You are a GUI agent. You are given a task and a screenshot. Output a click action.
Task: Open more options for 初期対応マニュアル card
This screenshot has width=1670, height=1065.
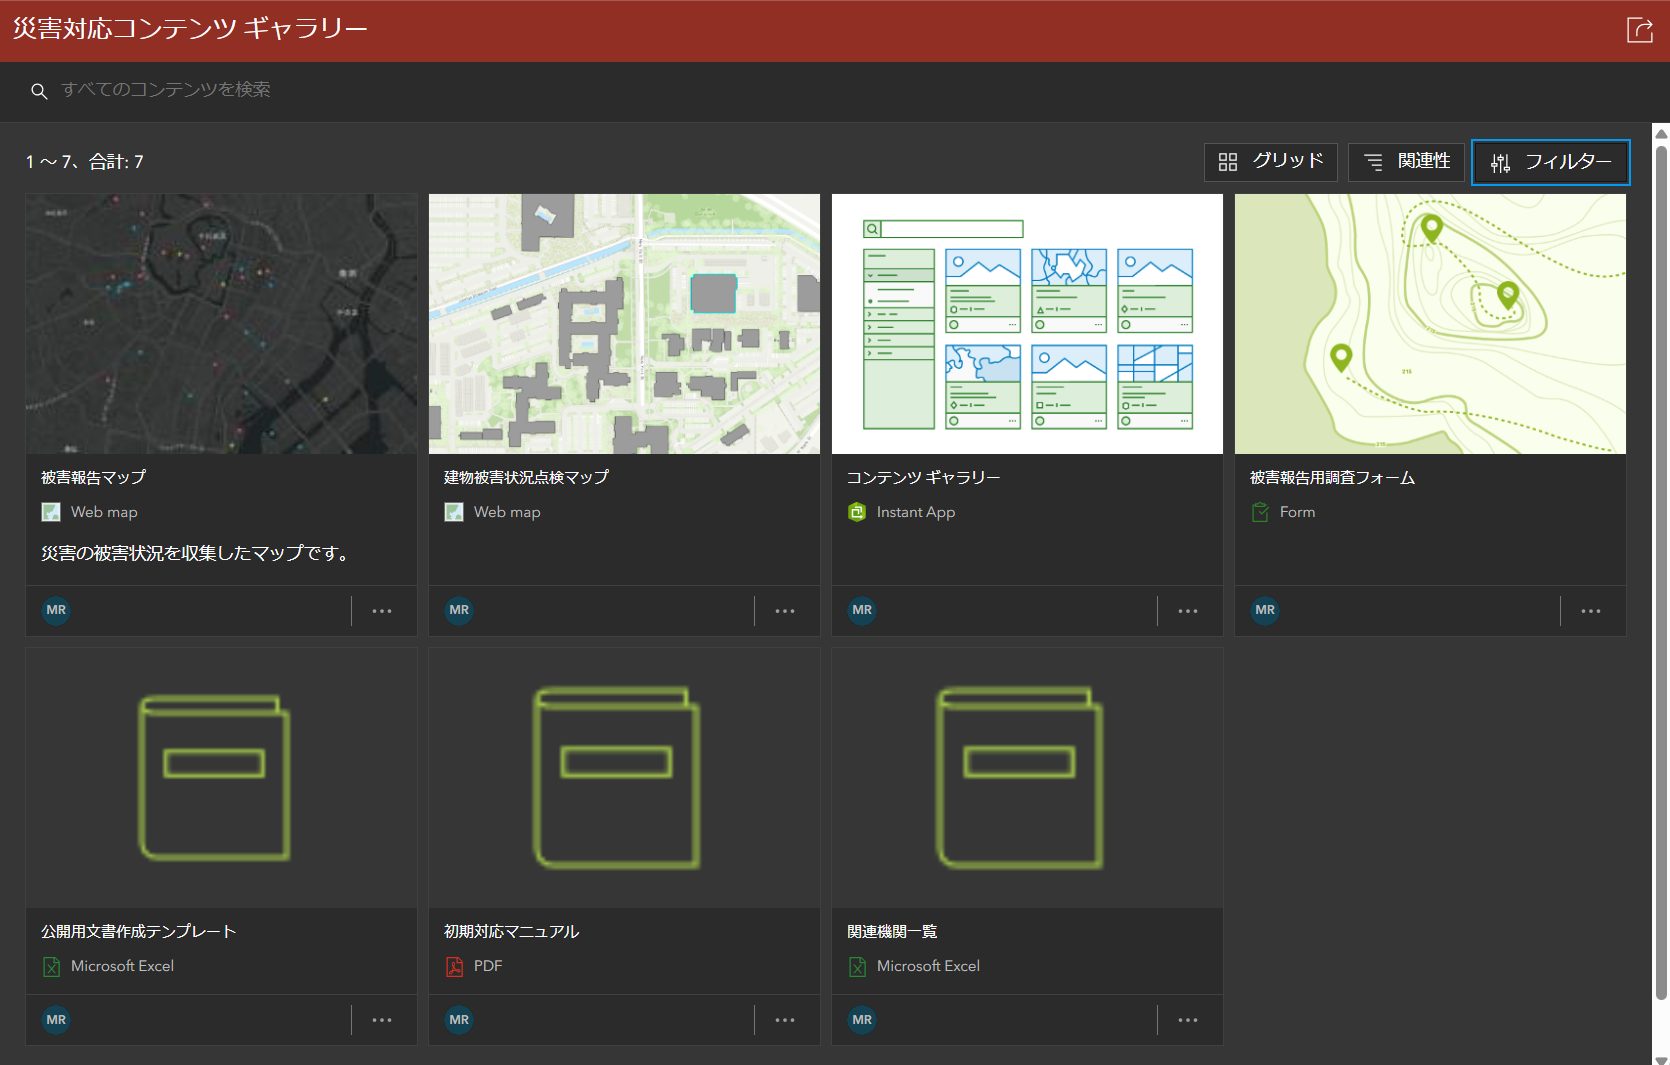click(785, 1020)
